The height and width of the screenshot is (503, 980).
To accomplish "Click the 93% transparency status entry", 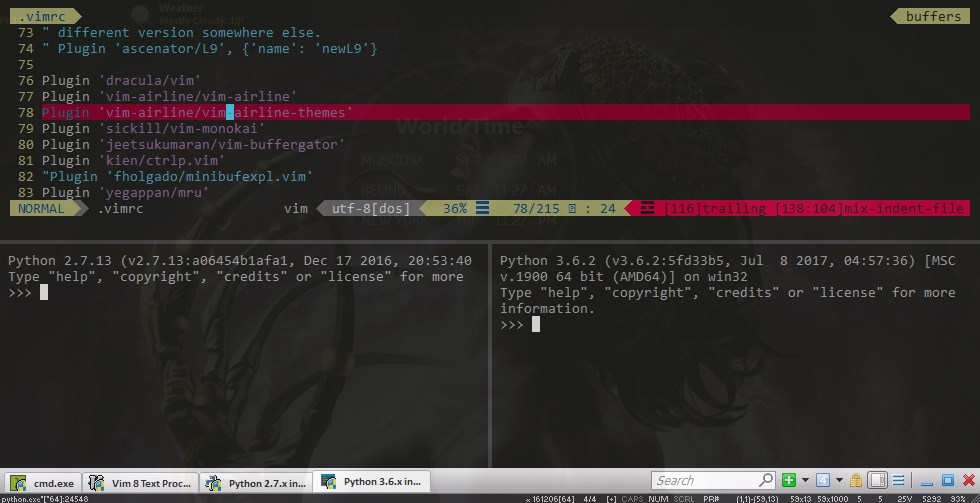I will [x=958, y=499].
